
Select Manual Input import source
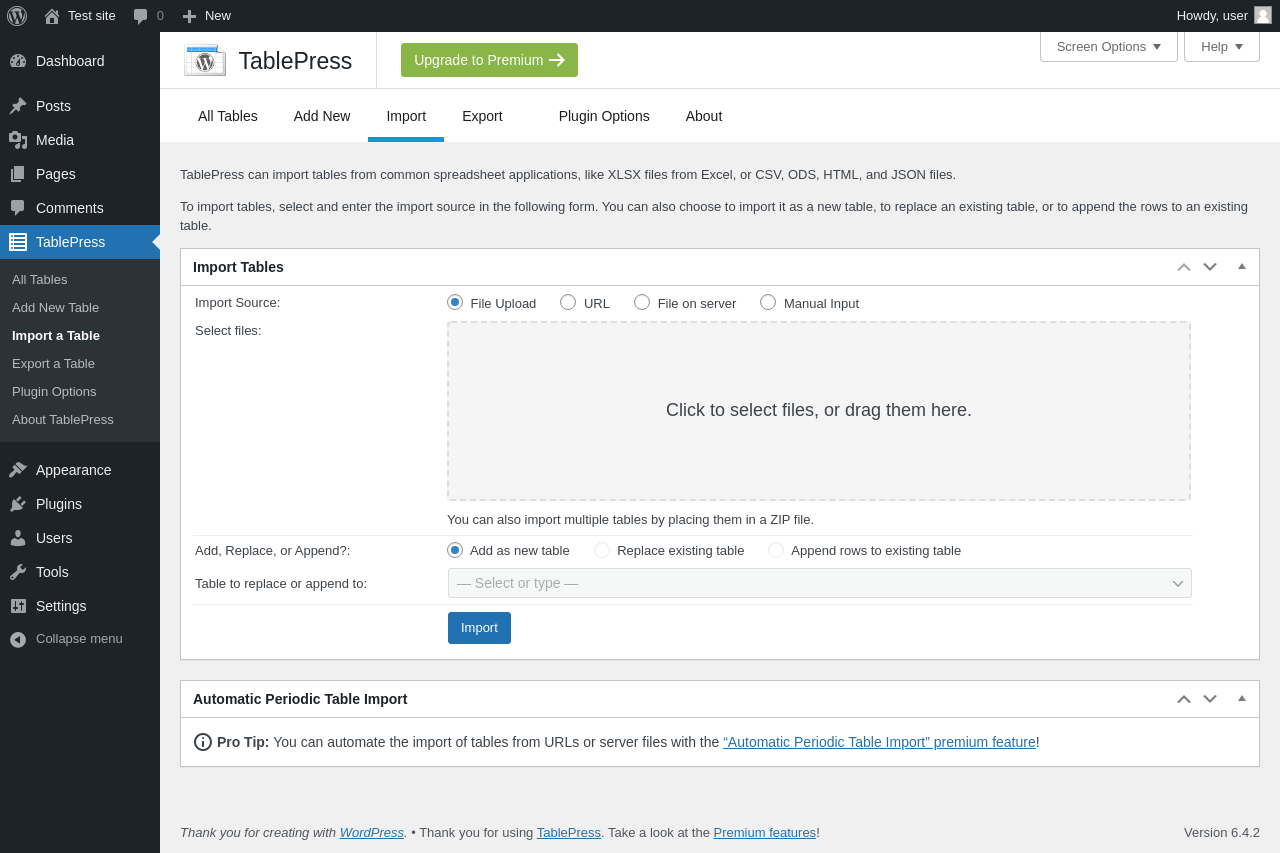point(768,302)
